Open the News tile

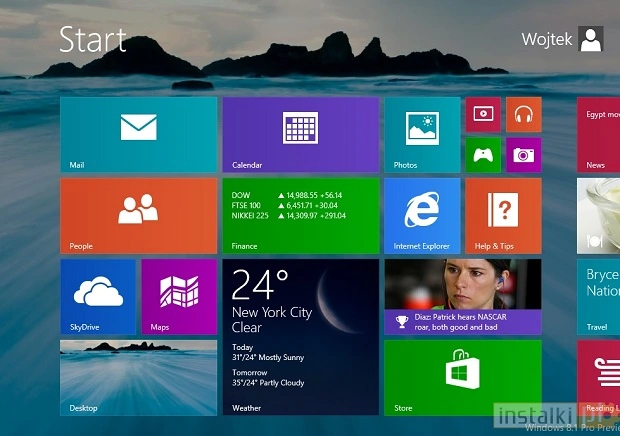[x=598, y=135]
